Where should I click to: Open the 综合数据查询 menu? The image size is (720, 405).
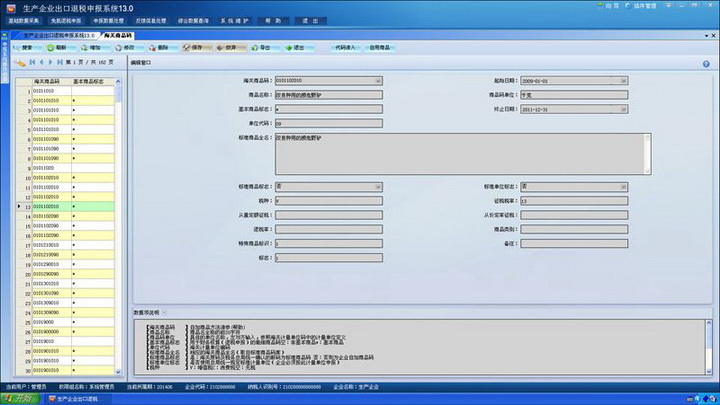pyautogui.click(x=193, y=21)
